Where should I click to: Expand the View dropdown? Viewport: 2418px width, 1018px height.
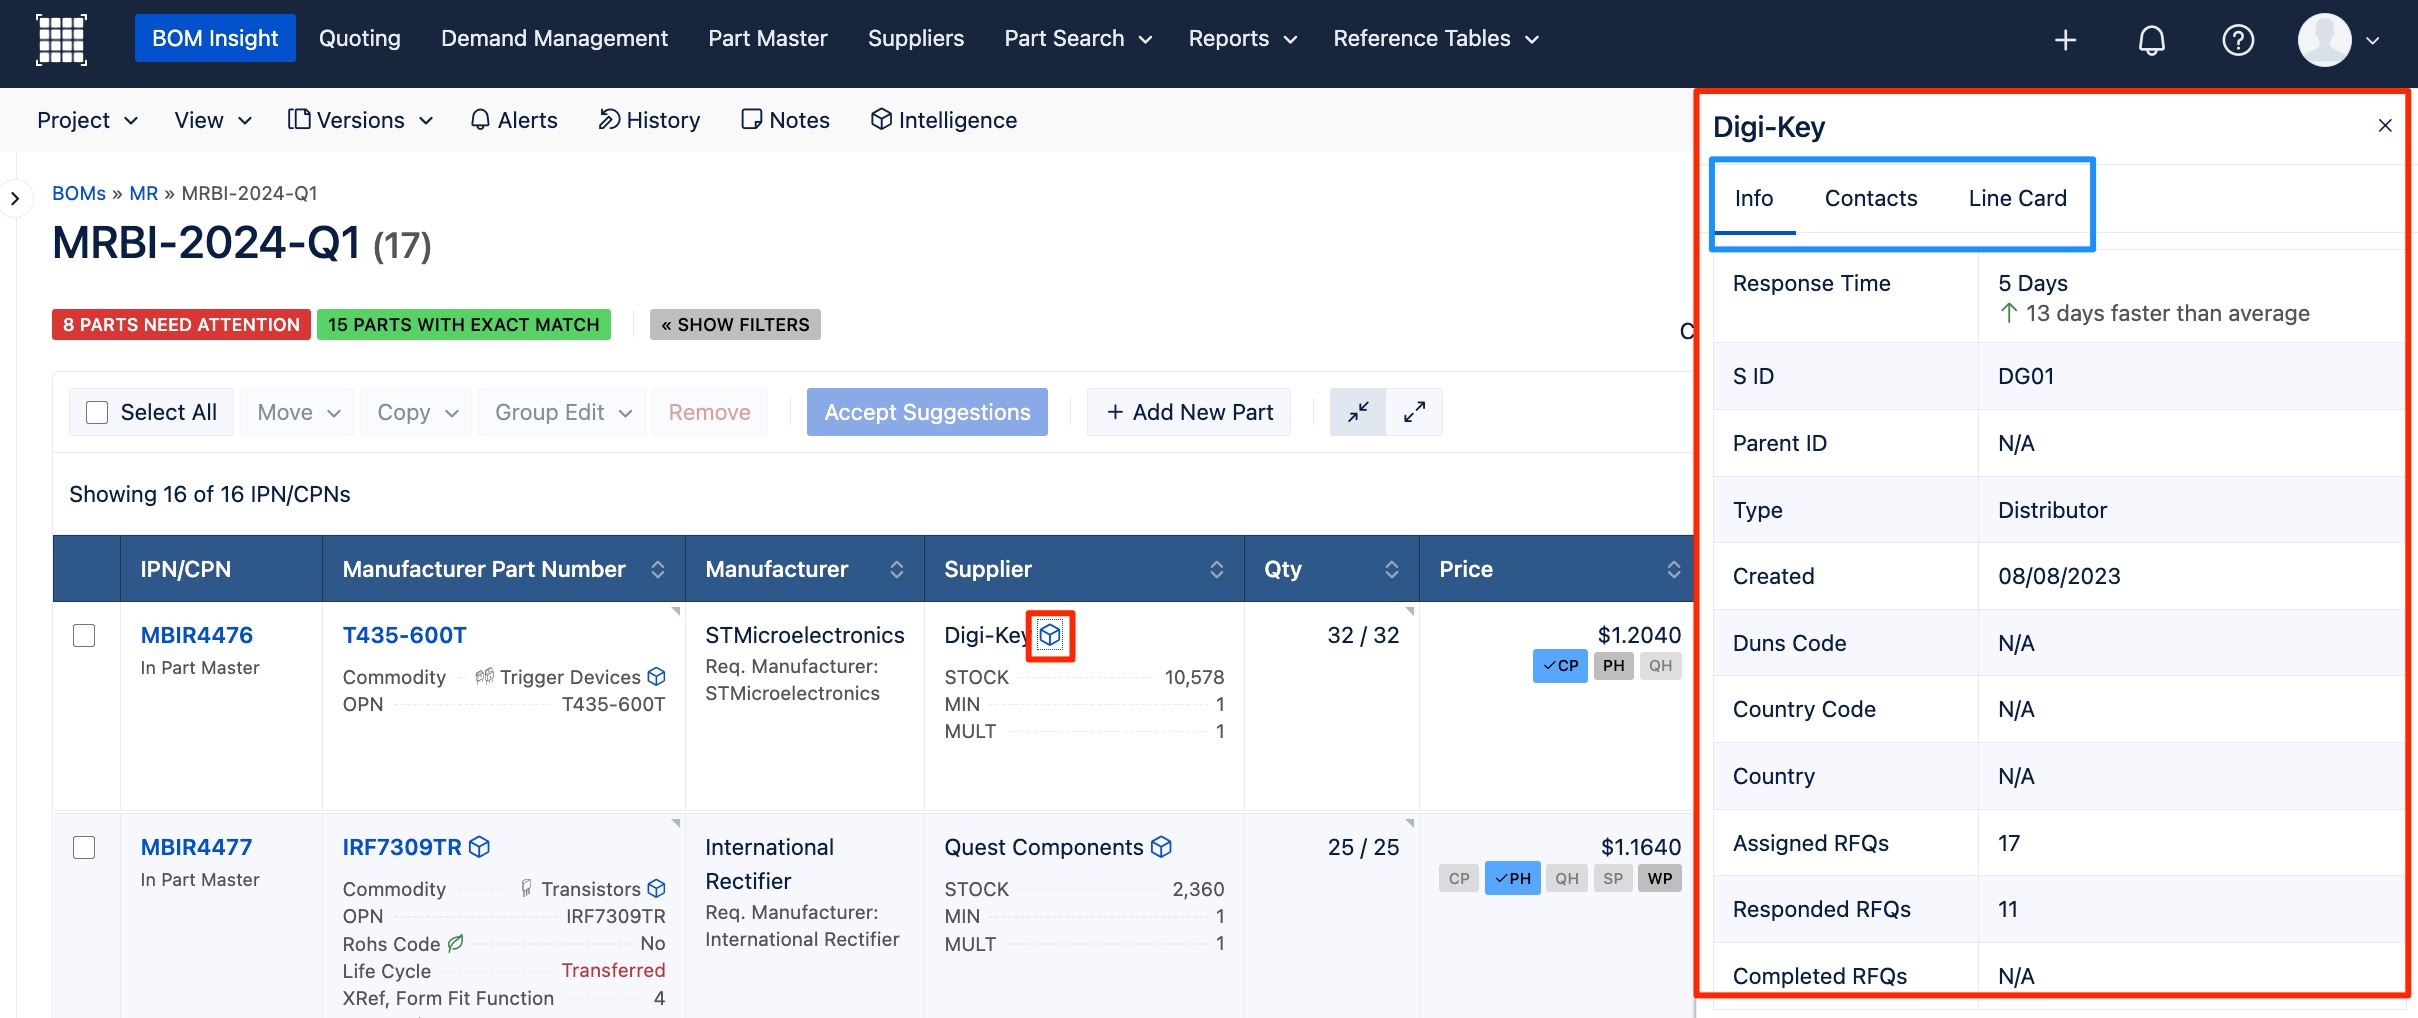click(x=213, y=120)
